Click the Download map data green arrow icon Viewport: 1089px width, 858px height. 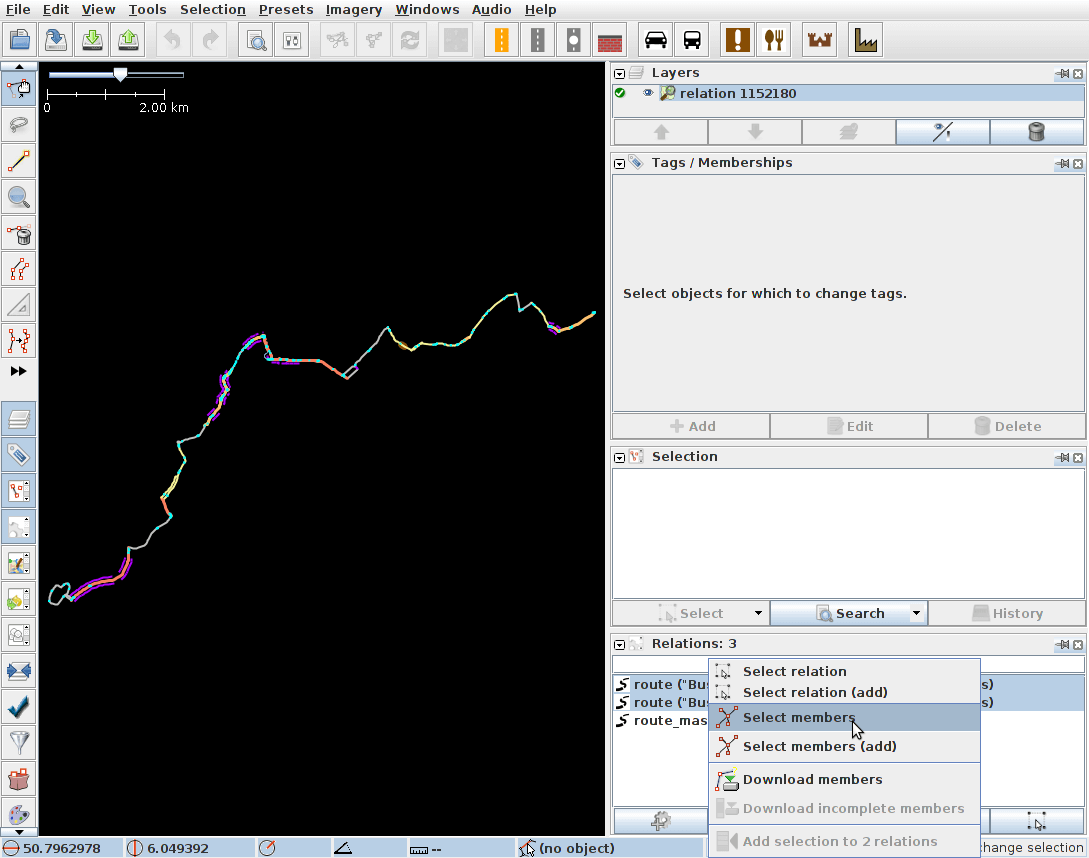pyautogui.click(x=92, y=40)
